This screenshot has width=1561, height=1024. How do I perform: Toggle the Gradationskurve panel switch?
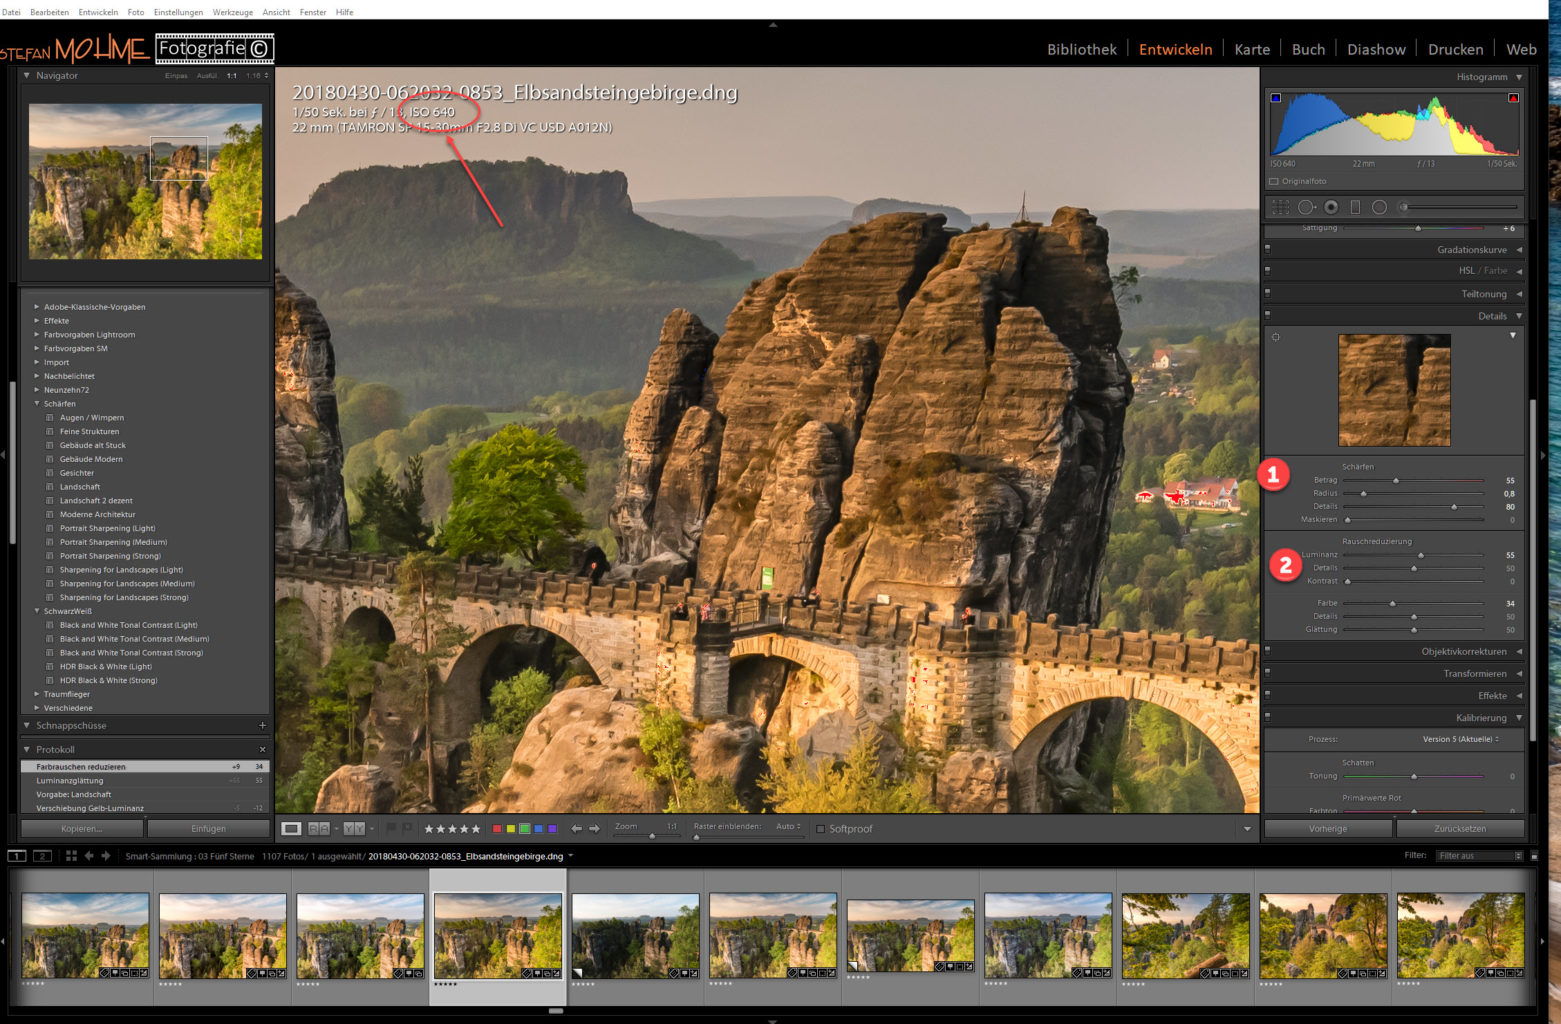click(1268, 249)
